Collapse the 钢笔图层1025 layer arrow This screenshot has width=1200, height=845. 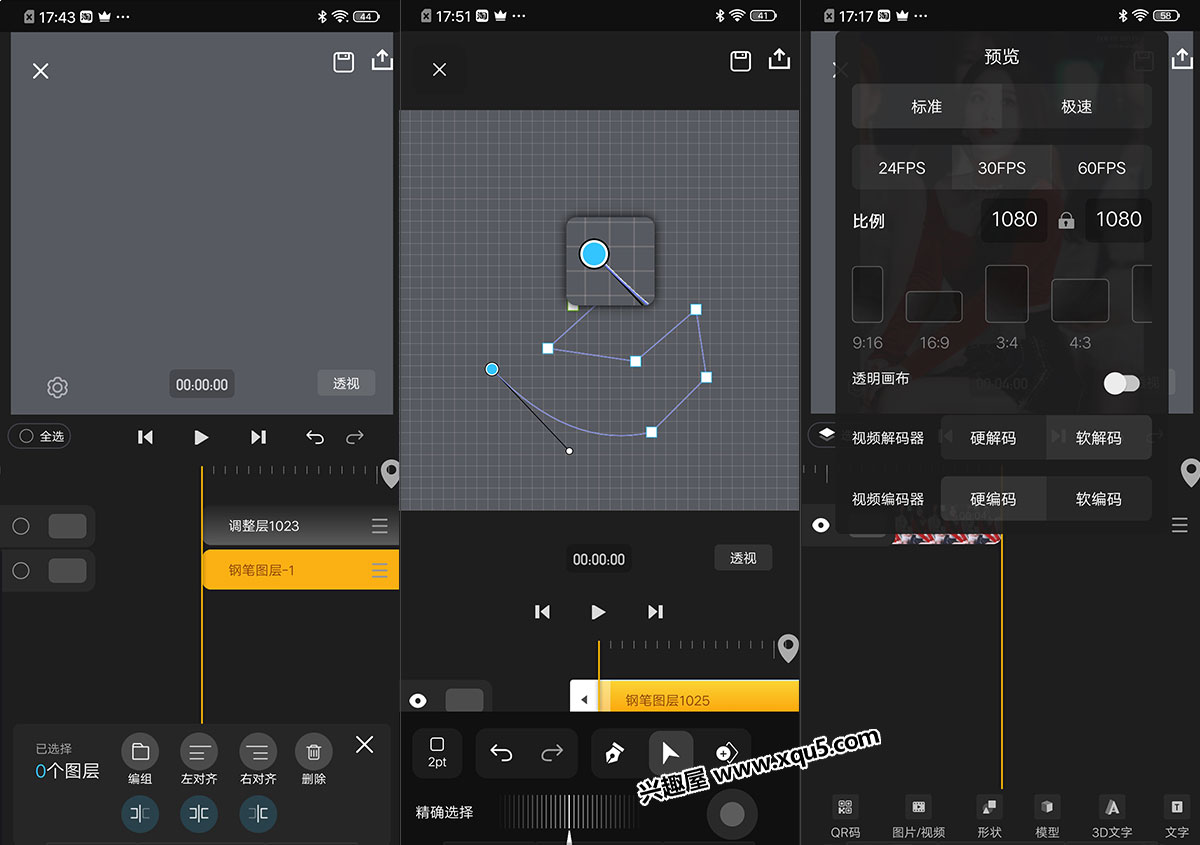tap(584, 700)
